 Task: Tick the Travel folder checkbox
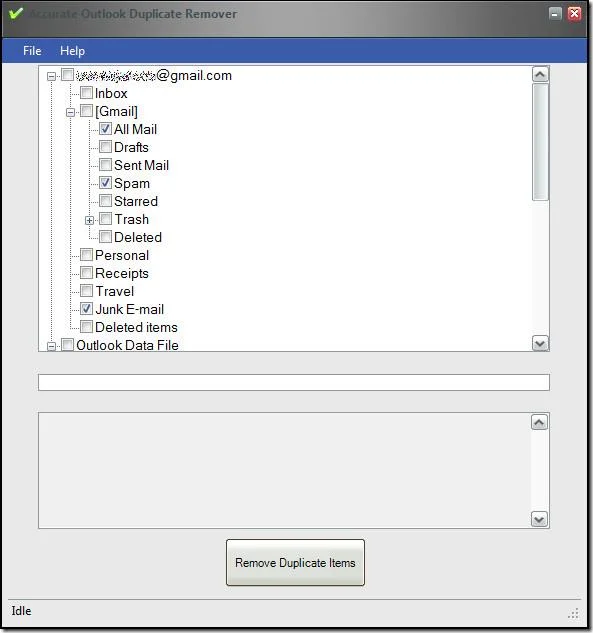pos(86,291)
